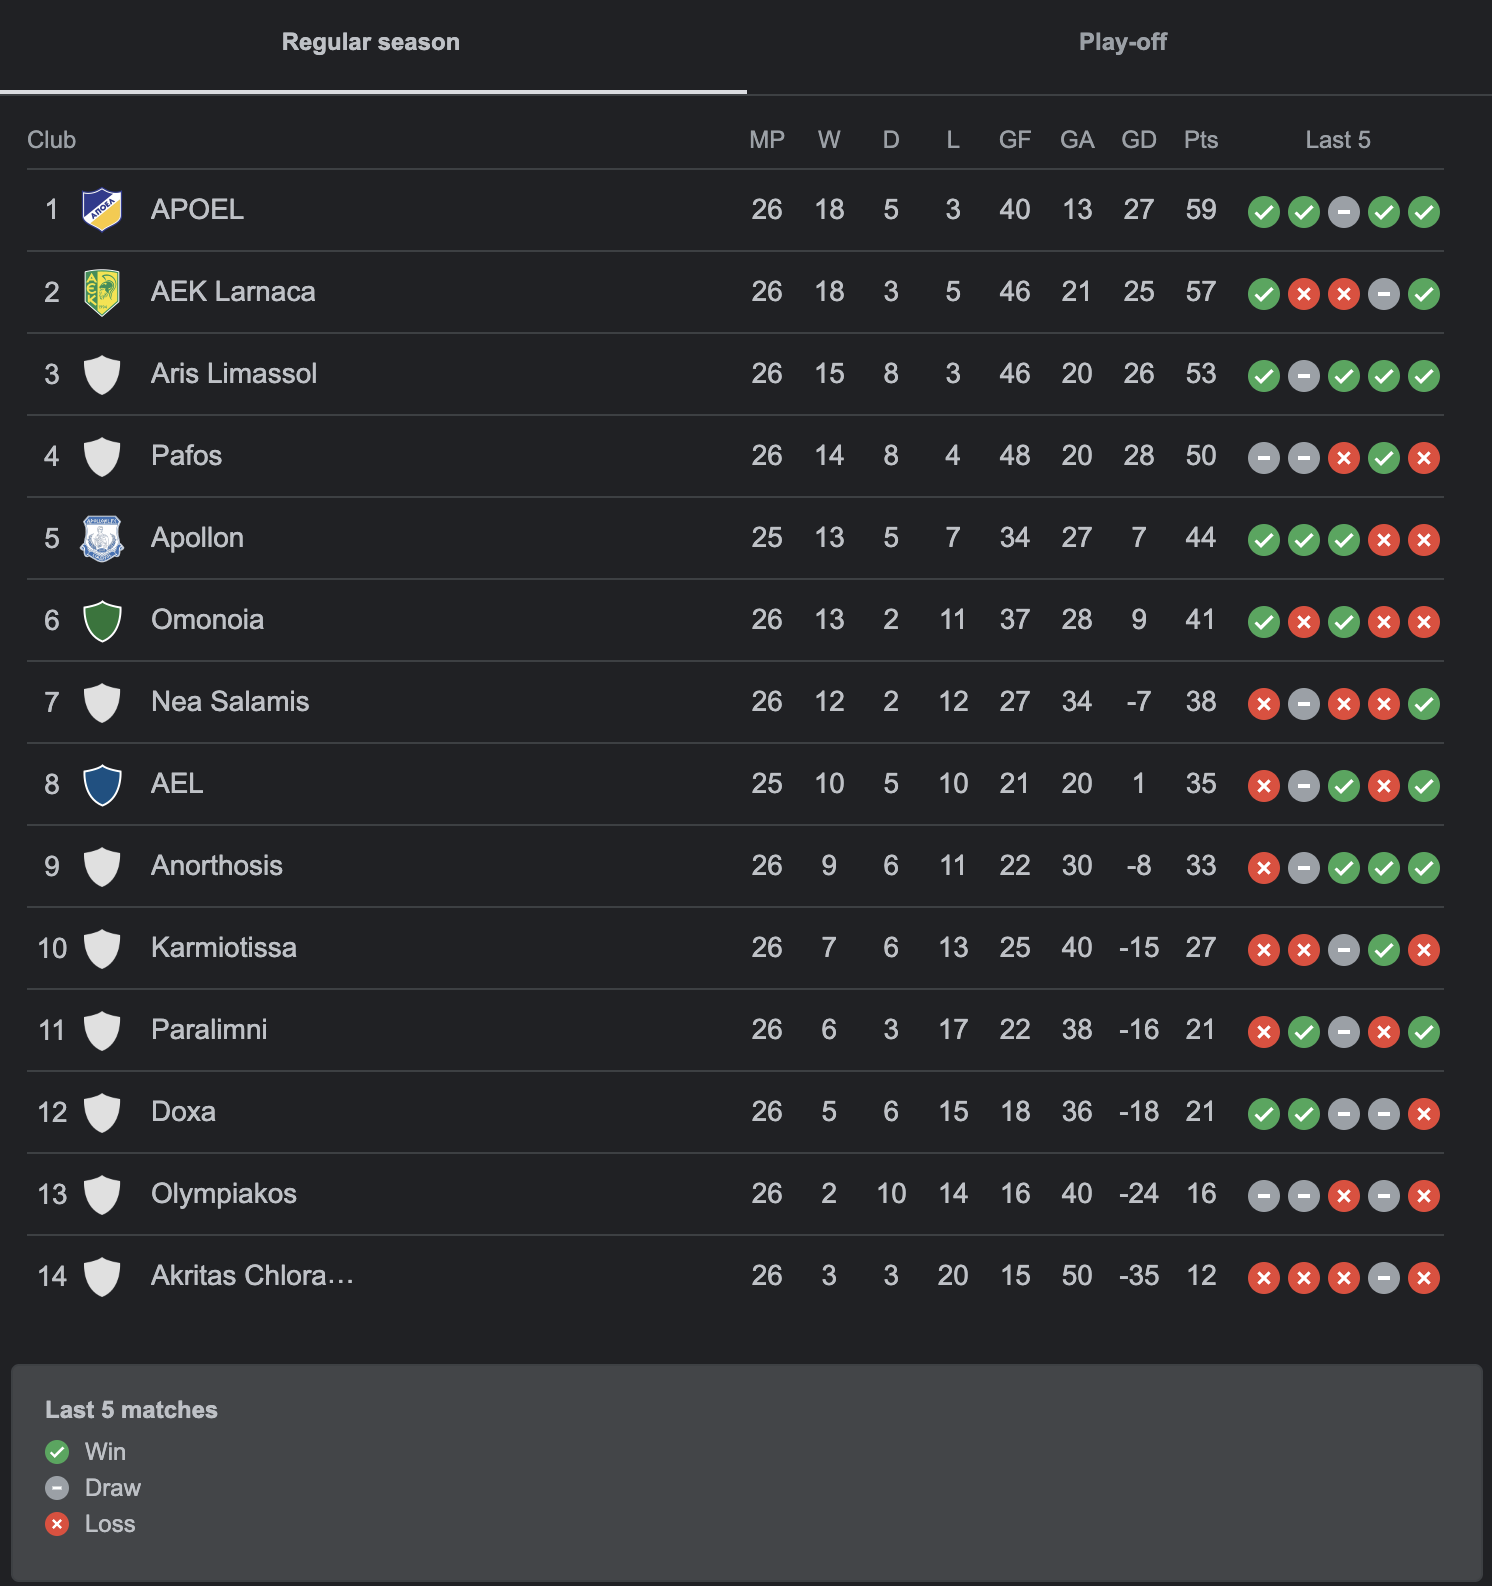Click the Doxa team name

click(x=183, y=1112)
